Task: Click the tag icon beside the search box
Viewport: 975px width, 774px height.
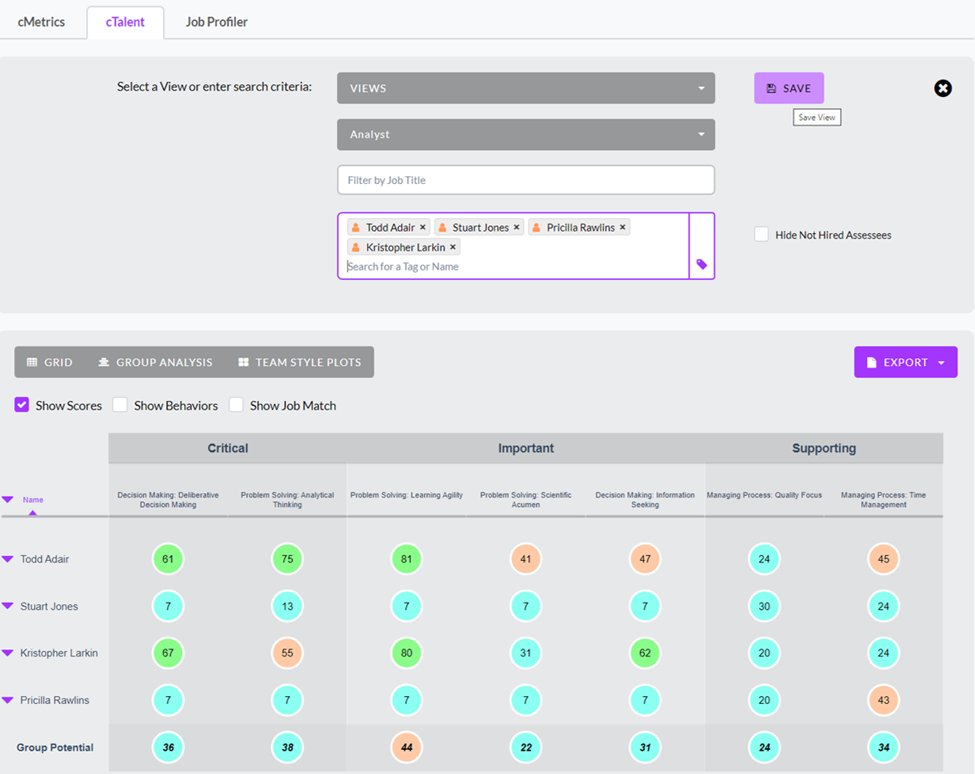Action: coord(702,265)
